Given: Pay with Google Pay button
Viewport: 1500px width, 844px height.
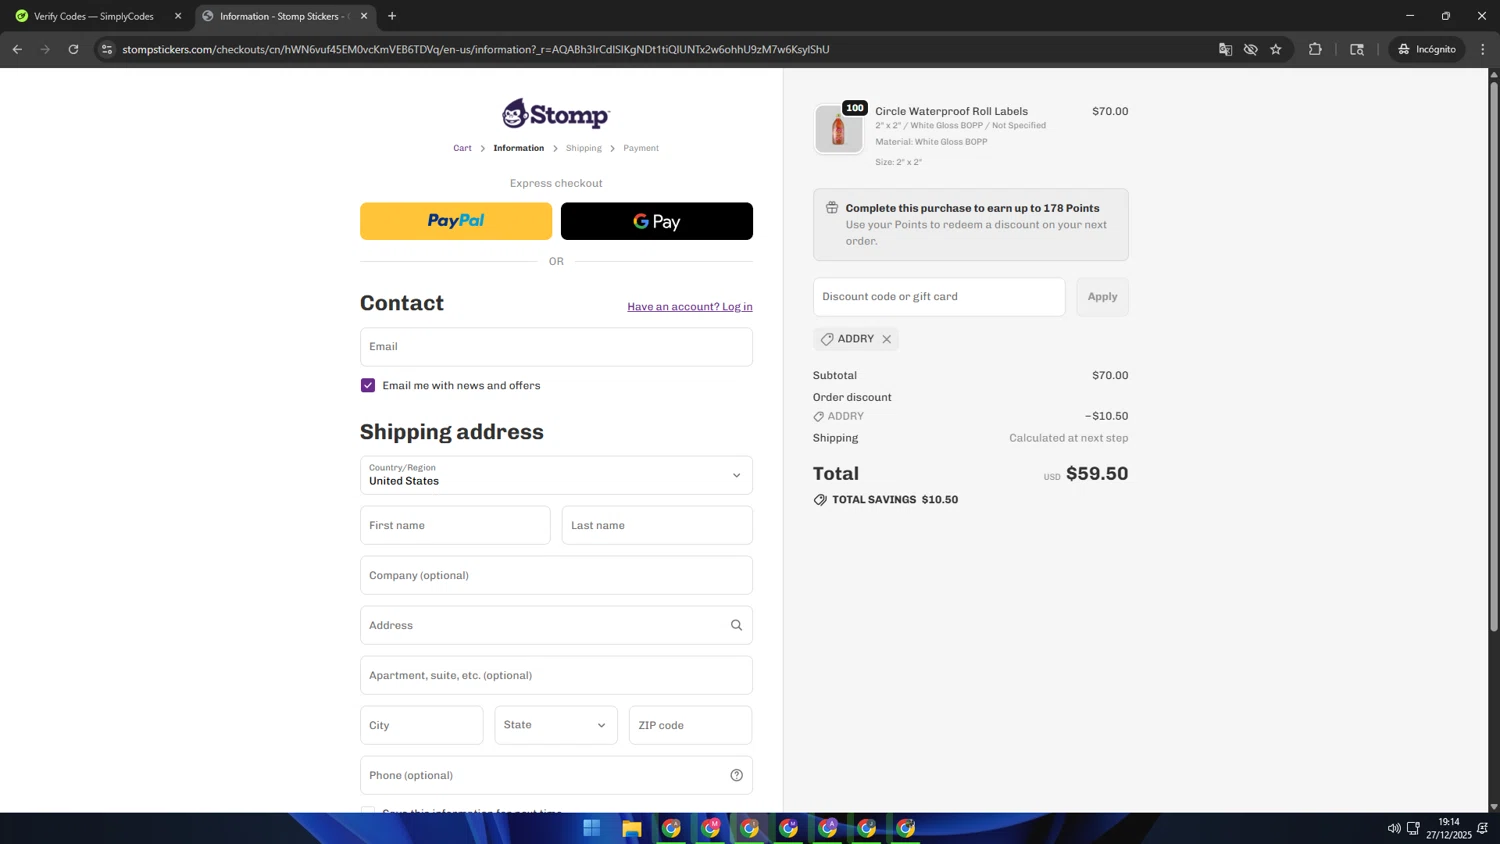Looking at the screenshot, I should pyautogui.click(x=657, y=221).
